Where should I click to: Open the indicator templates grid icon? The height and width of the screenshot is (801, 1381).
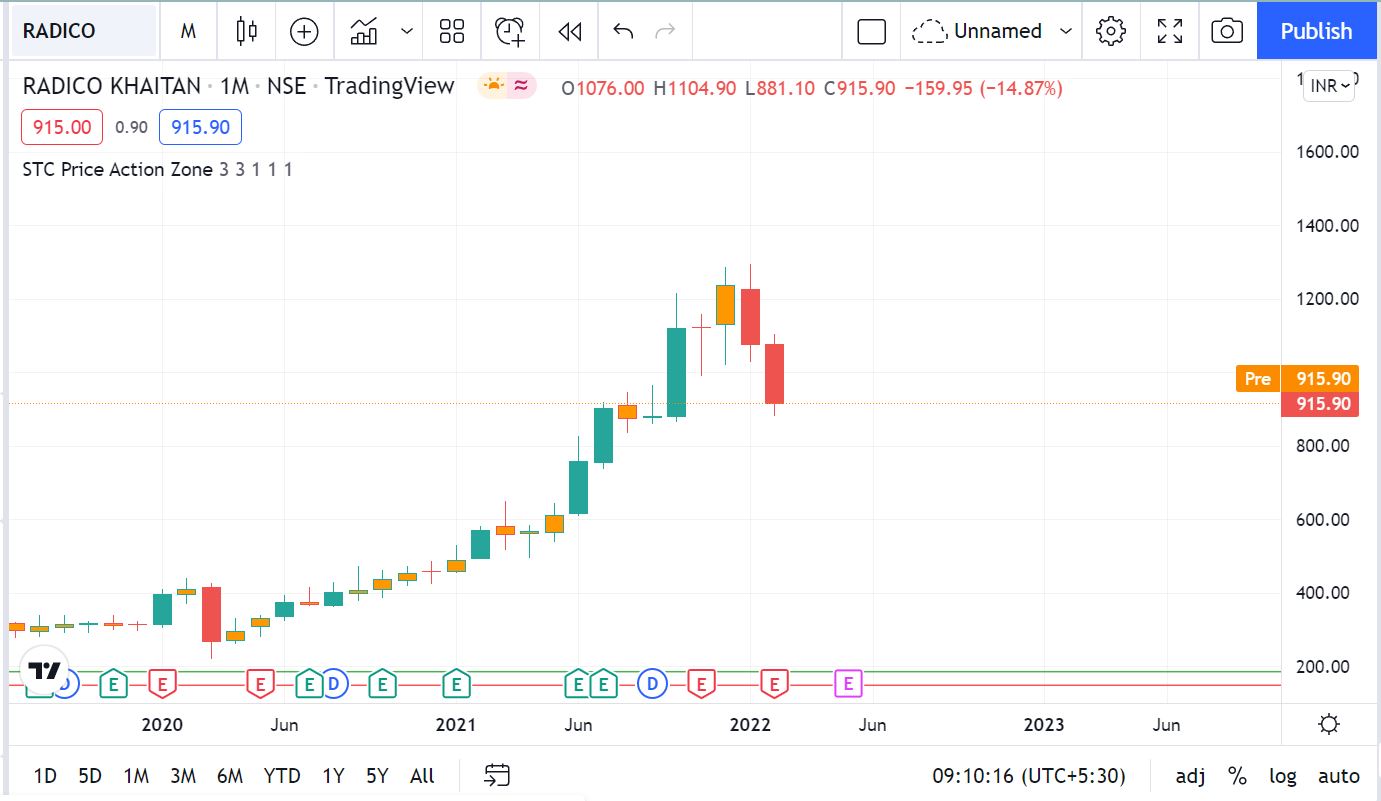[x=452, y=31]
